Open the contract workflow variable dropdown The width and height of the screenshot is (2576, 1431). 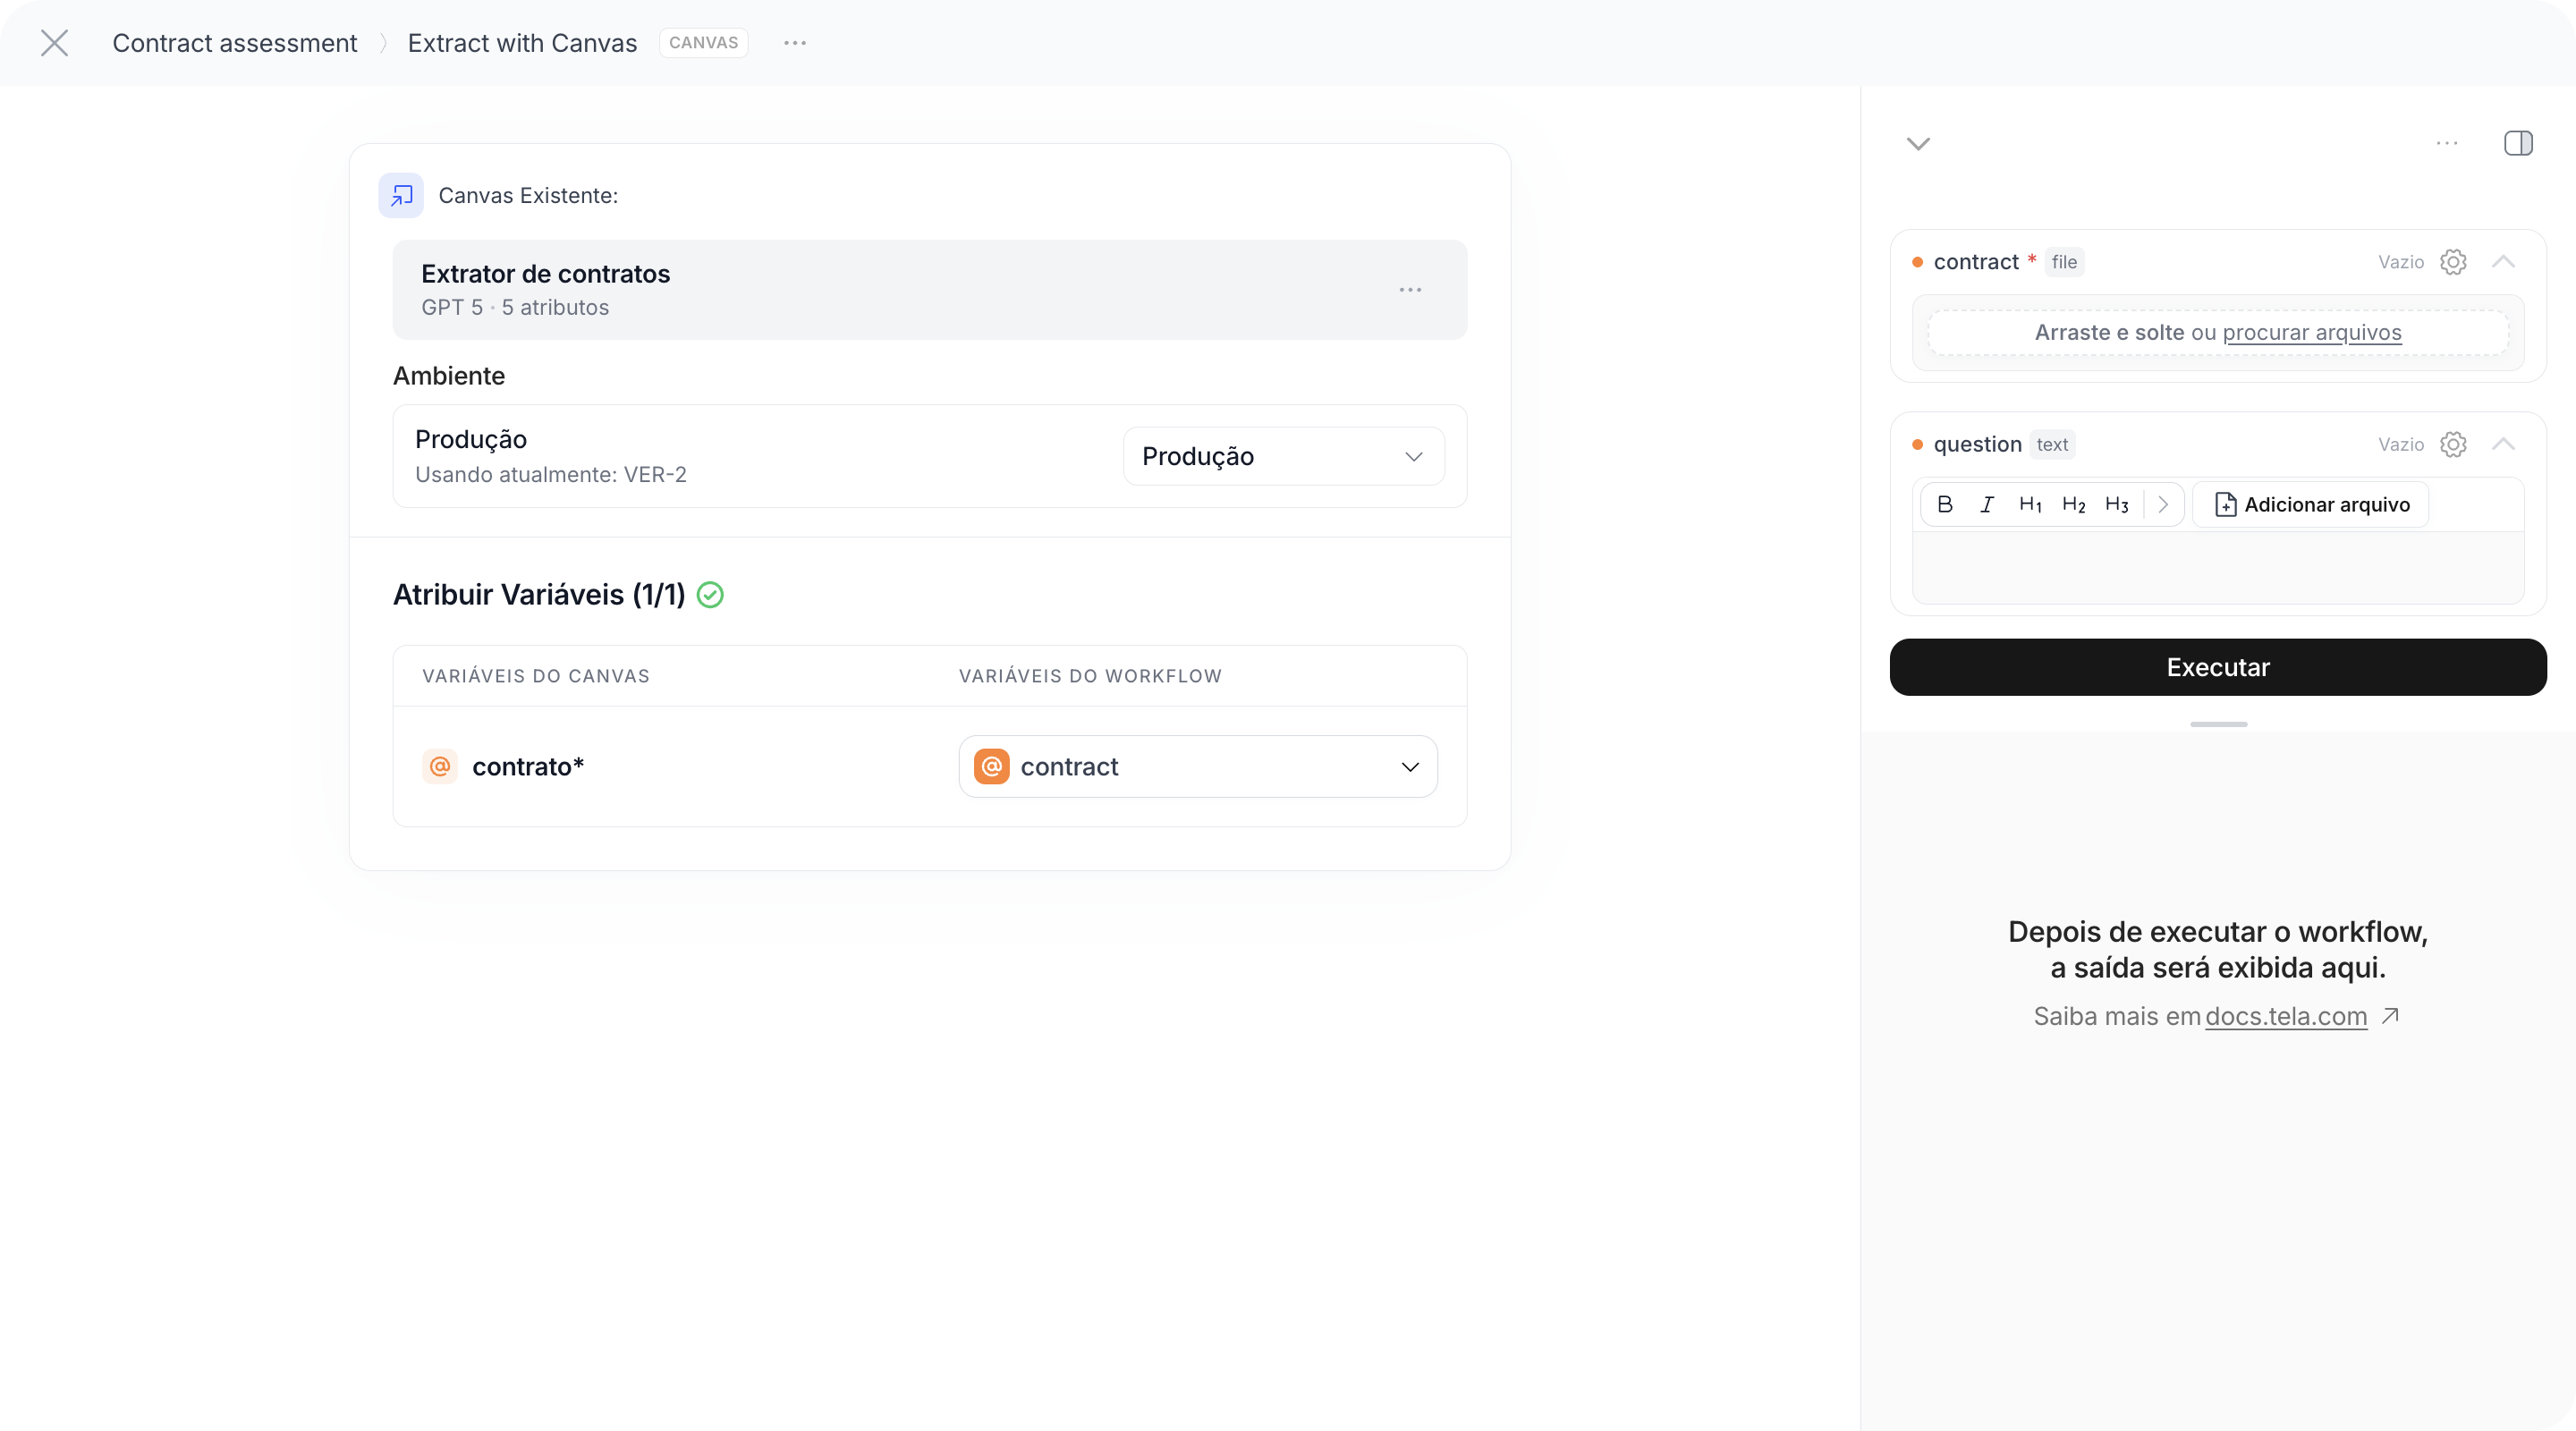1198,766
